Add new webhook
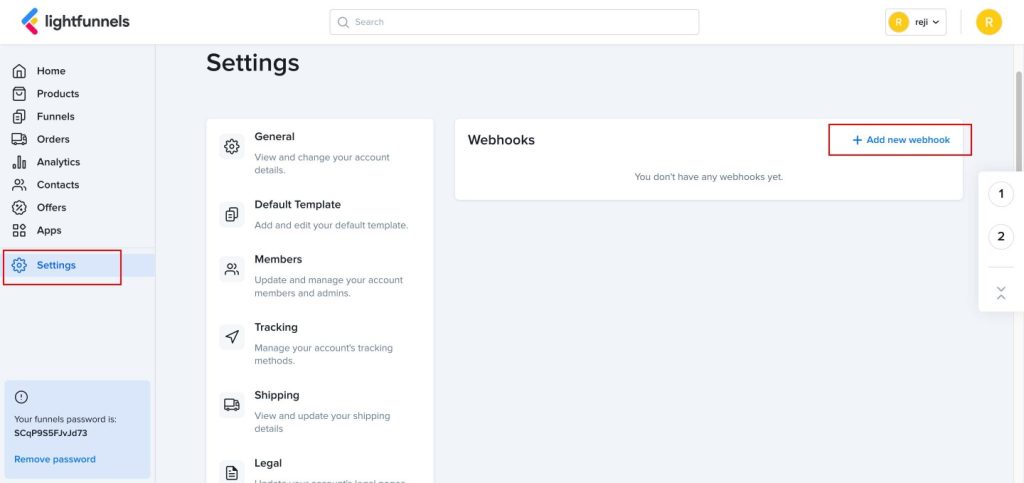 click(901, 140)
